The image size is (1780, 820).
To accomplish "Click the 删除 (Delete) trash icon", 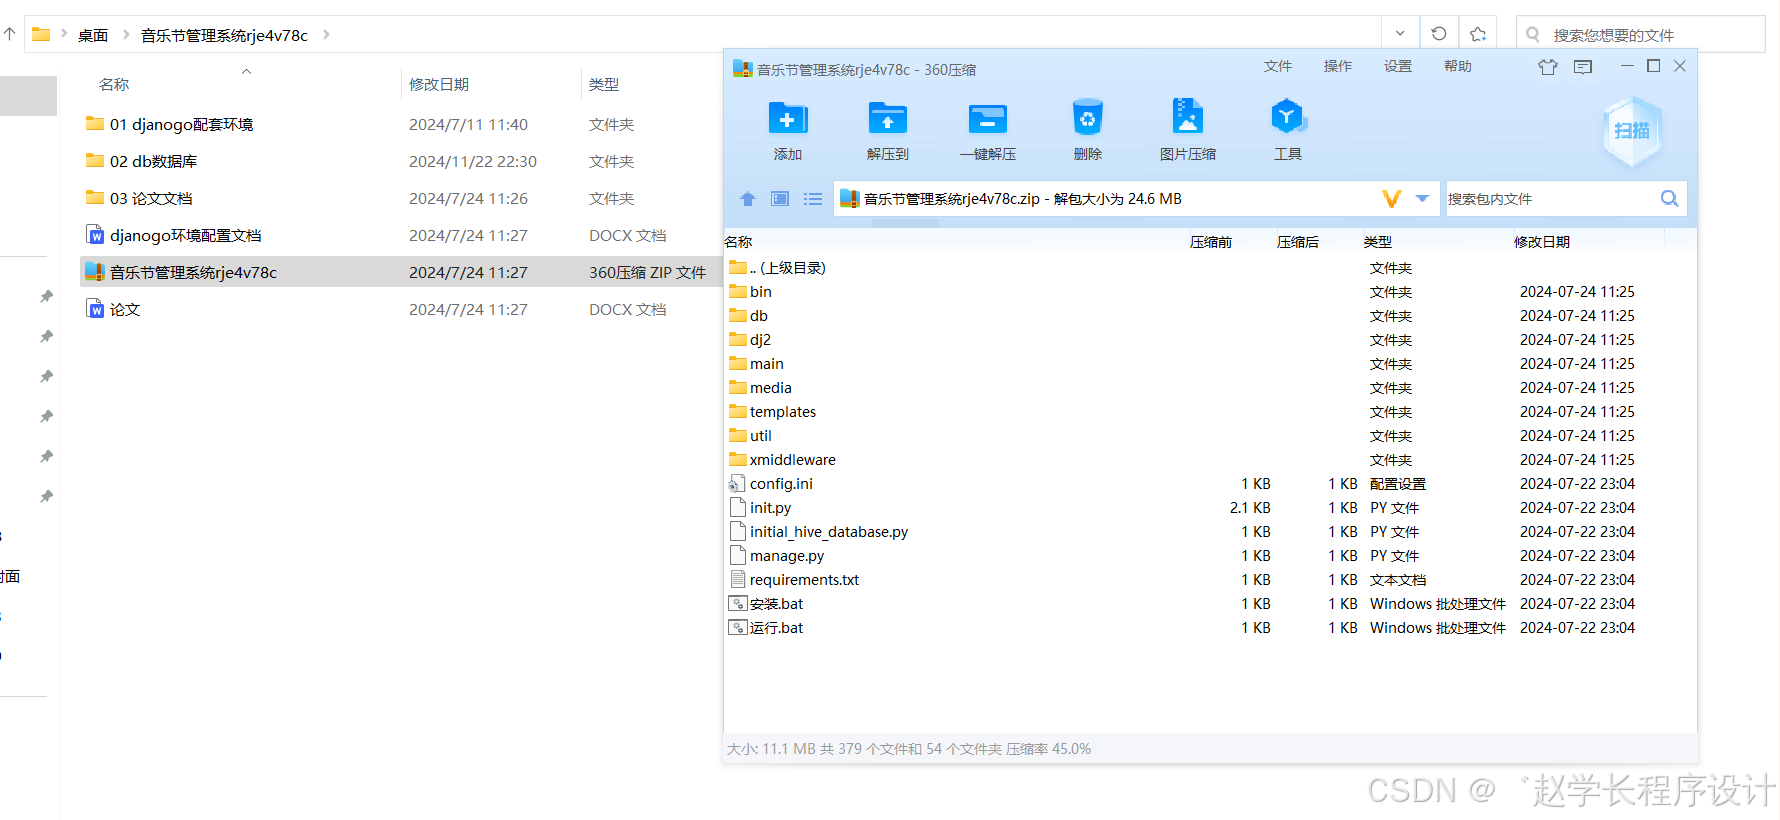I will 1087,118.
